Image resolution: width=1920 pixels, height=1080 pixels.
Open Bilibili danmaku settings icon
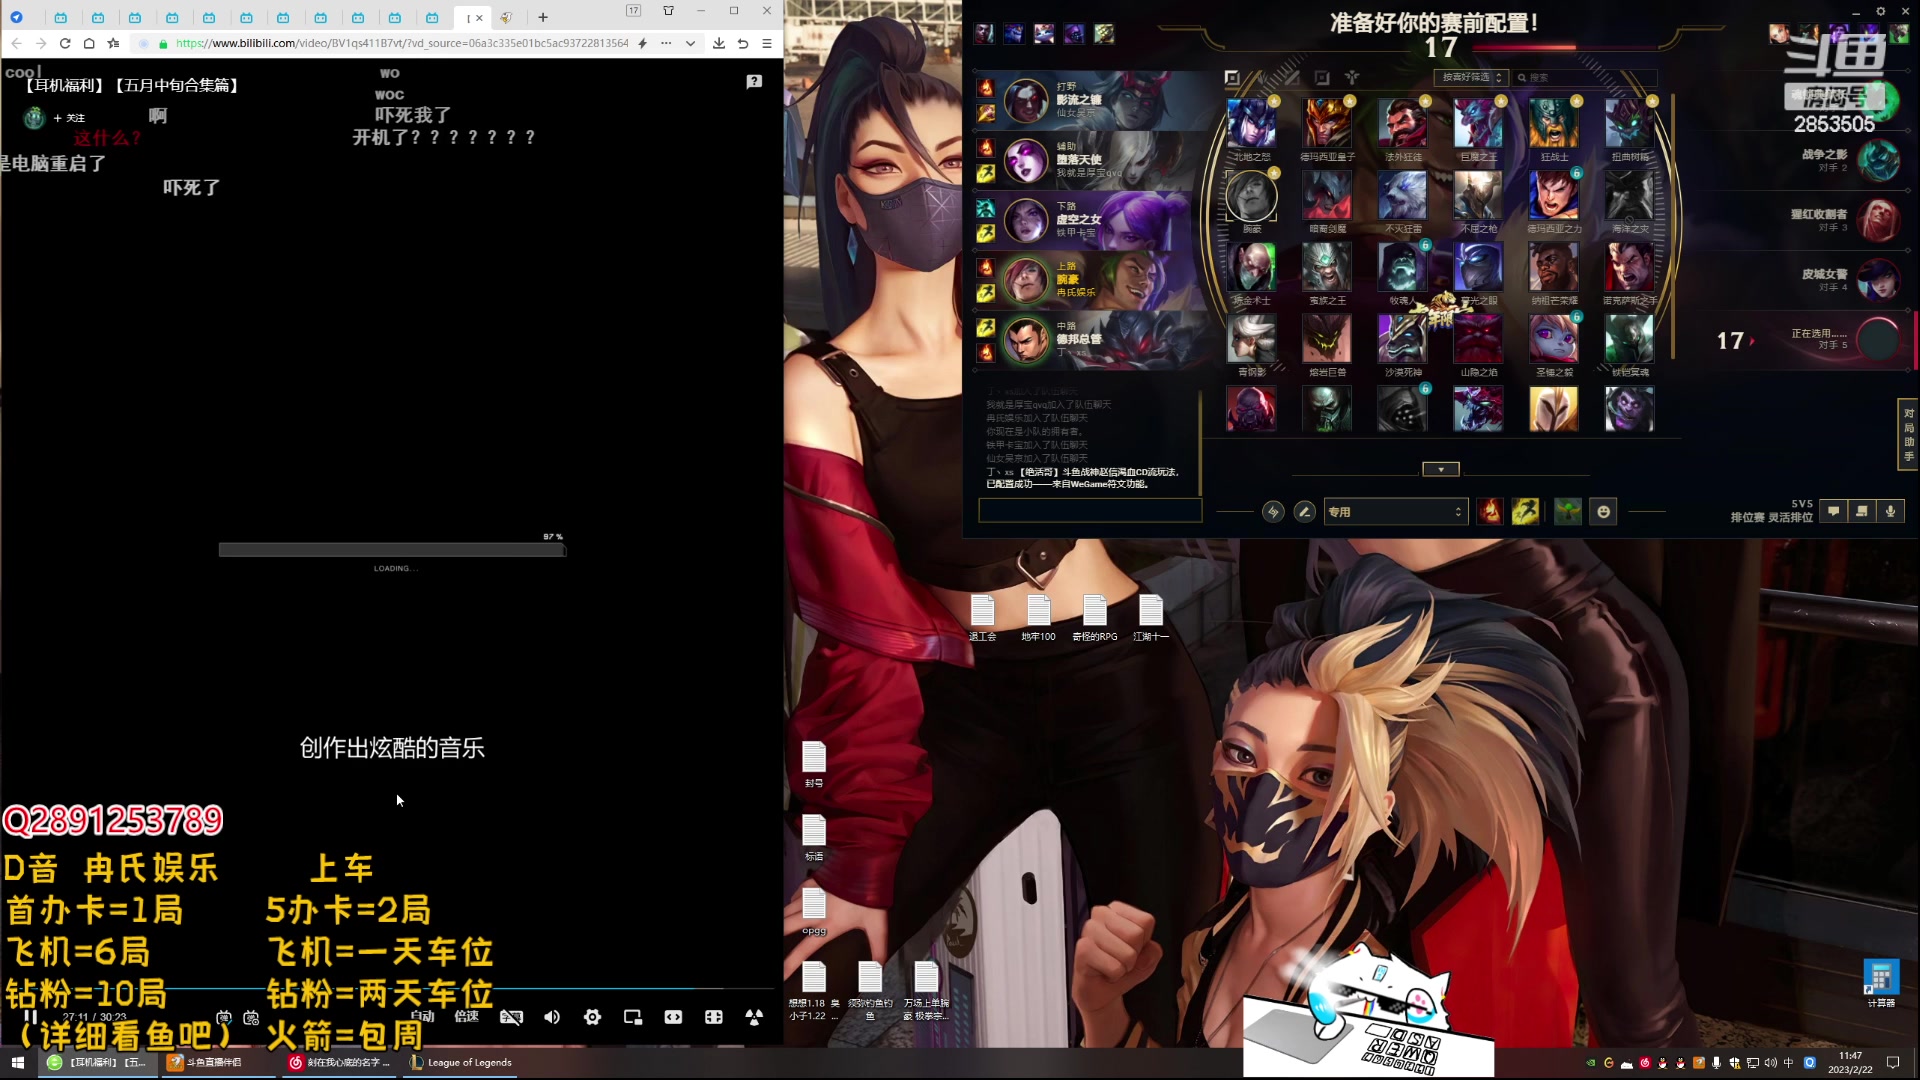coord(251,1017)
